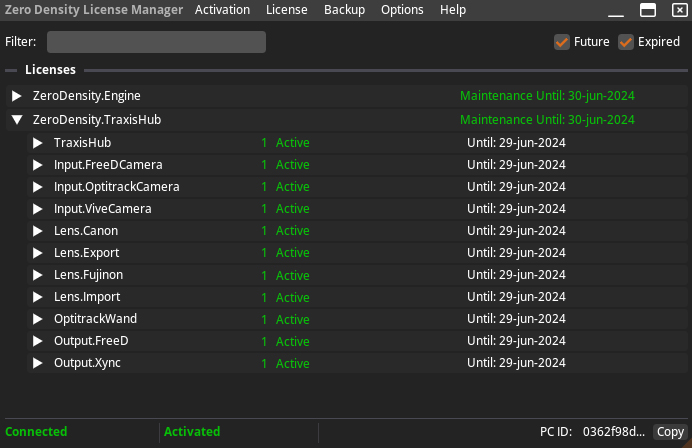The image size is (692, 448).
Task: Uncheck the Future licenses checkbox
Action: tap(562, 42)
